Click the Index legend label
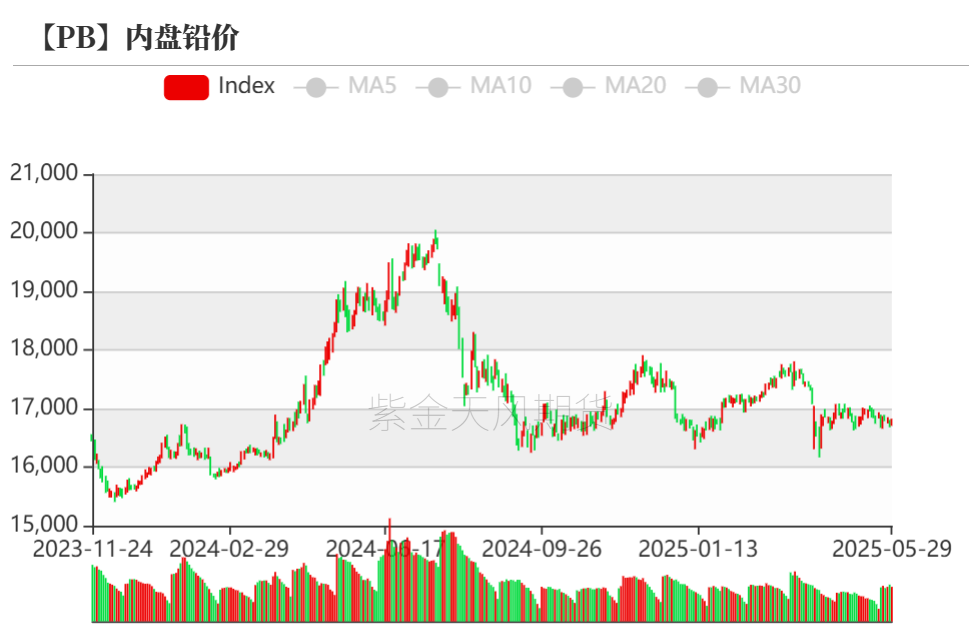 [x=246, y=86]
